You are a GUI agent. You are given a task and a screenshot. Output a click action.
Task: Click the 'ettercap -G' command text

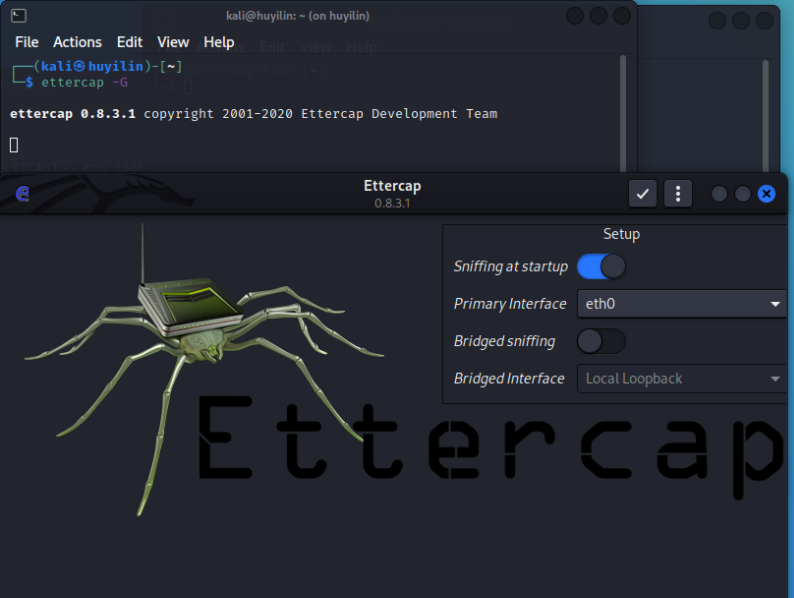[85, 82]
